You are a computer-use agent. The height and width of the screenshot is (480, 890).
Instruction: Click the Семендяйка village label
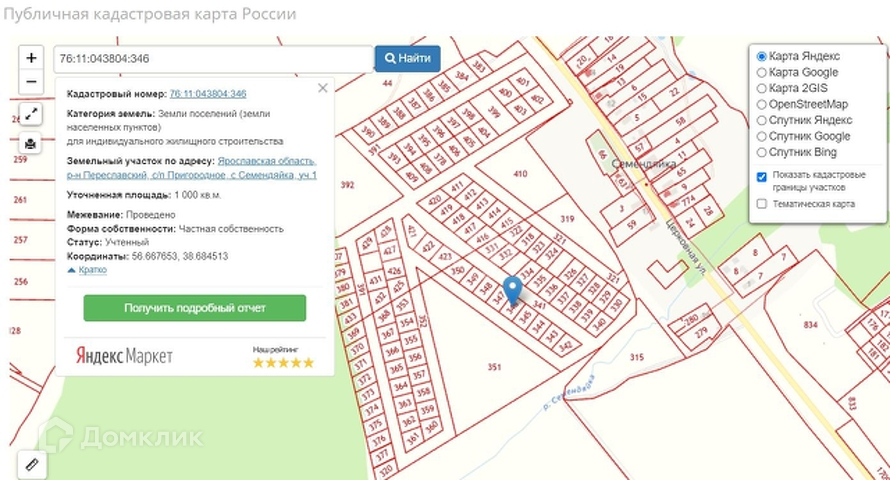click(x=644, y=164)
